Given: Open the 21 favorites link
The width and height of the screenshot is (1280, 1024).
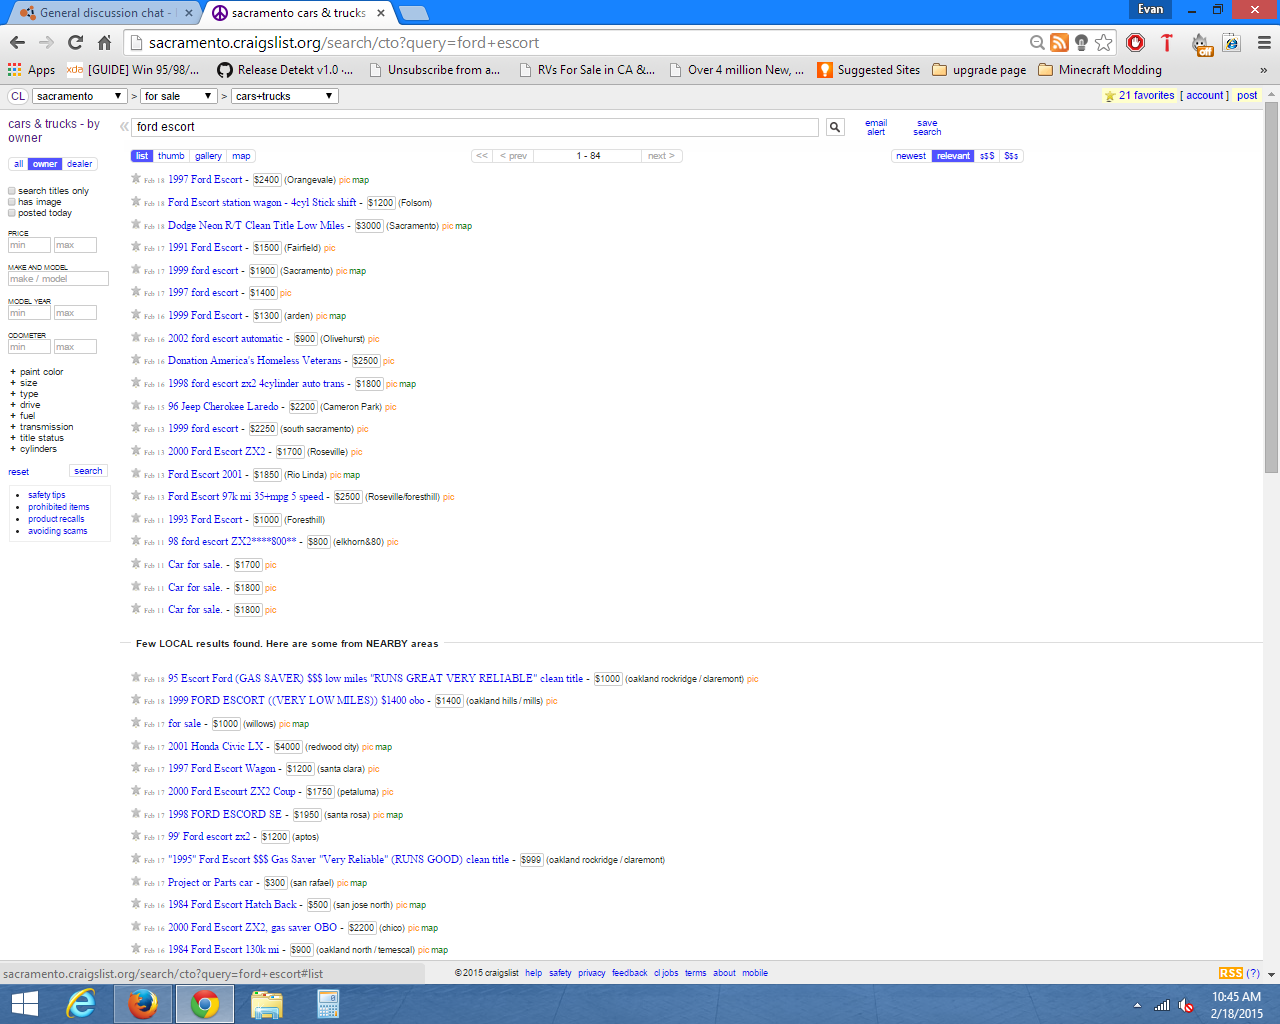Looking at the screenshot, I should pyautogui.click(x=1146, y=96).
